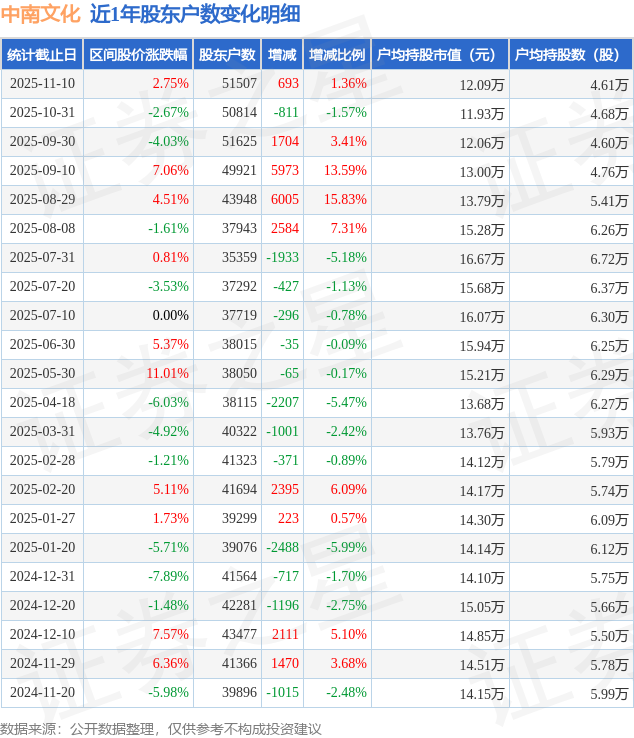Viewport: 634px width, 738px height.
Task: Click the 2025-07-10 row date
Action: pos(42,315)
